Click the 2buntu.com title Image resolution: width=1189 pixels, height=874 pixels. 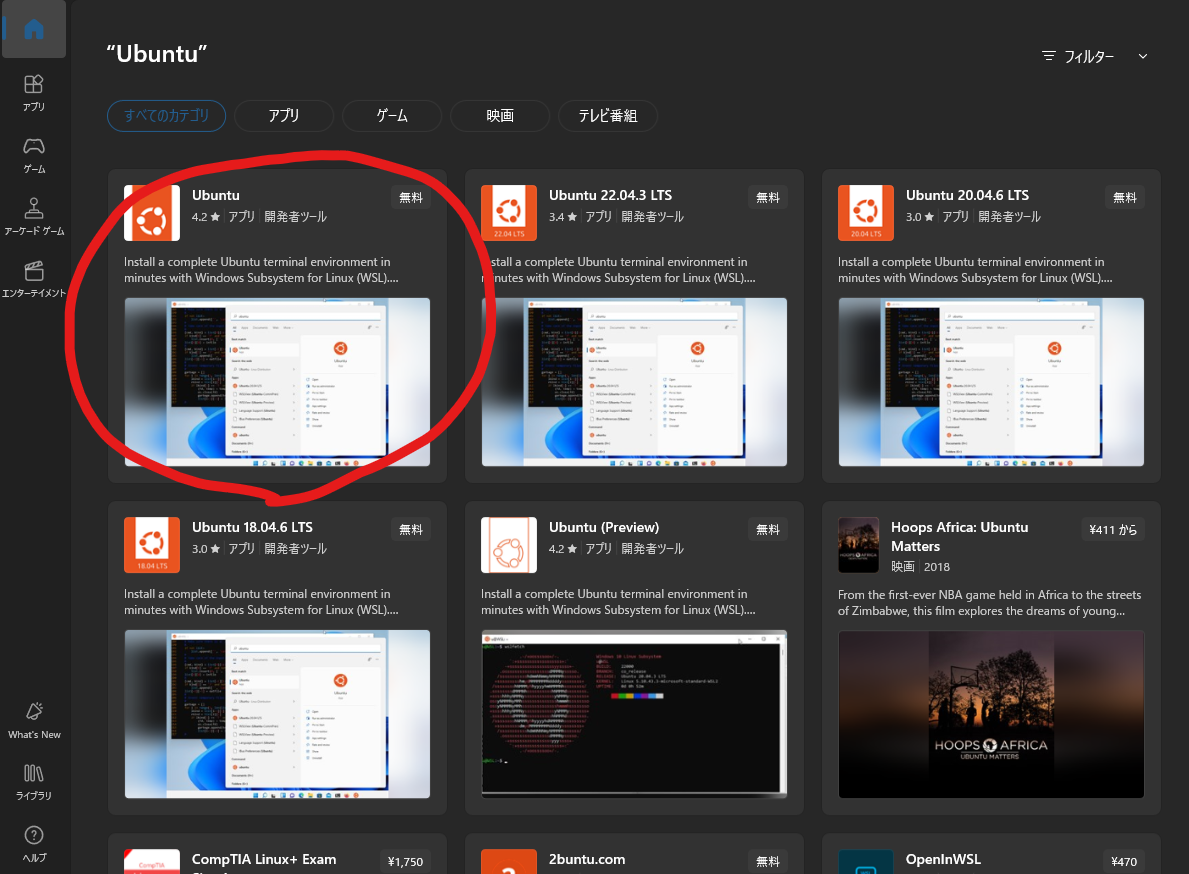(587, 860)
